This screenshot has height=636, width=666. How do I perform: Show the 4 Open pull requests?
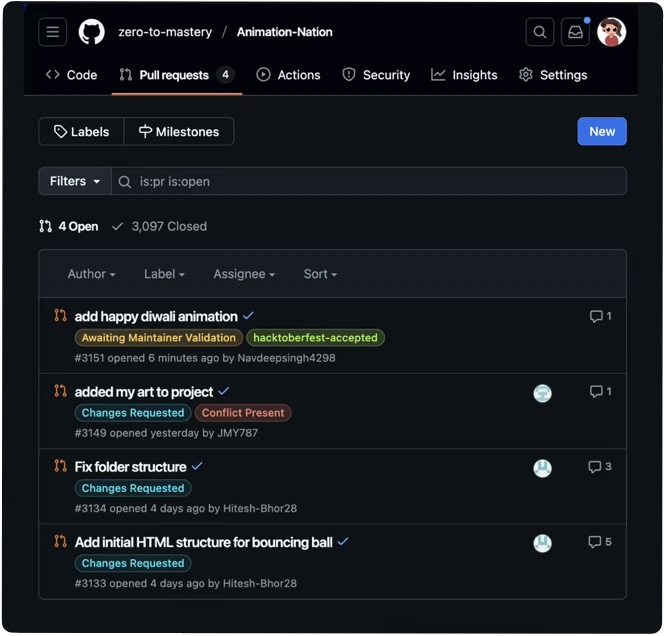tap(69, 226)
